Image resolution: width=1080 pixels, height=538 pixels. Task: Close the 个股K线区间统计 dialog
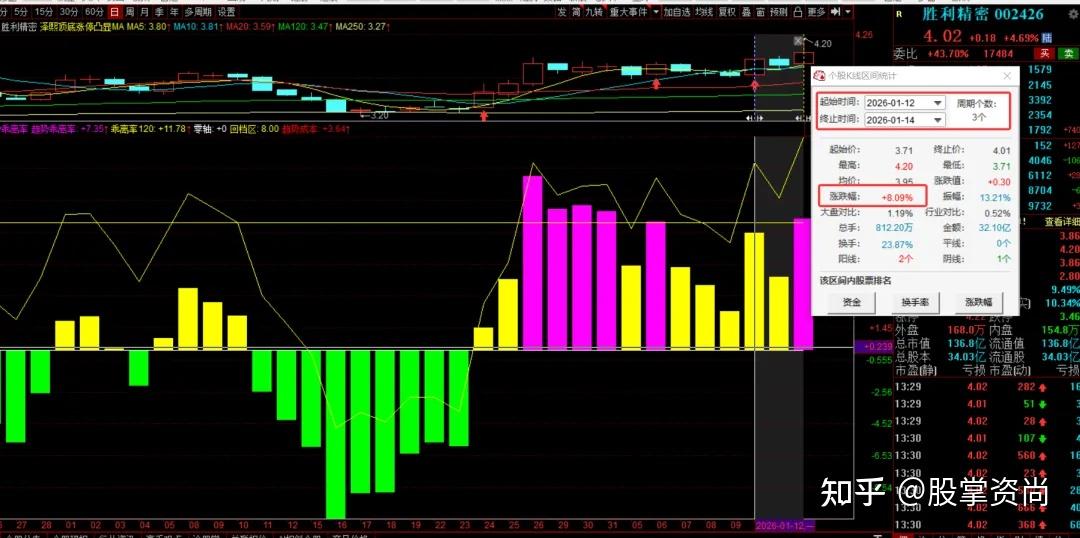click(1007, 75)
